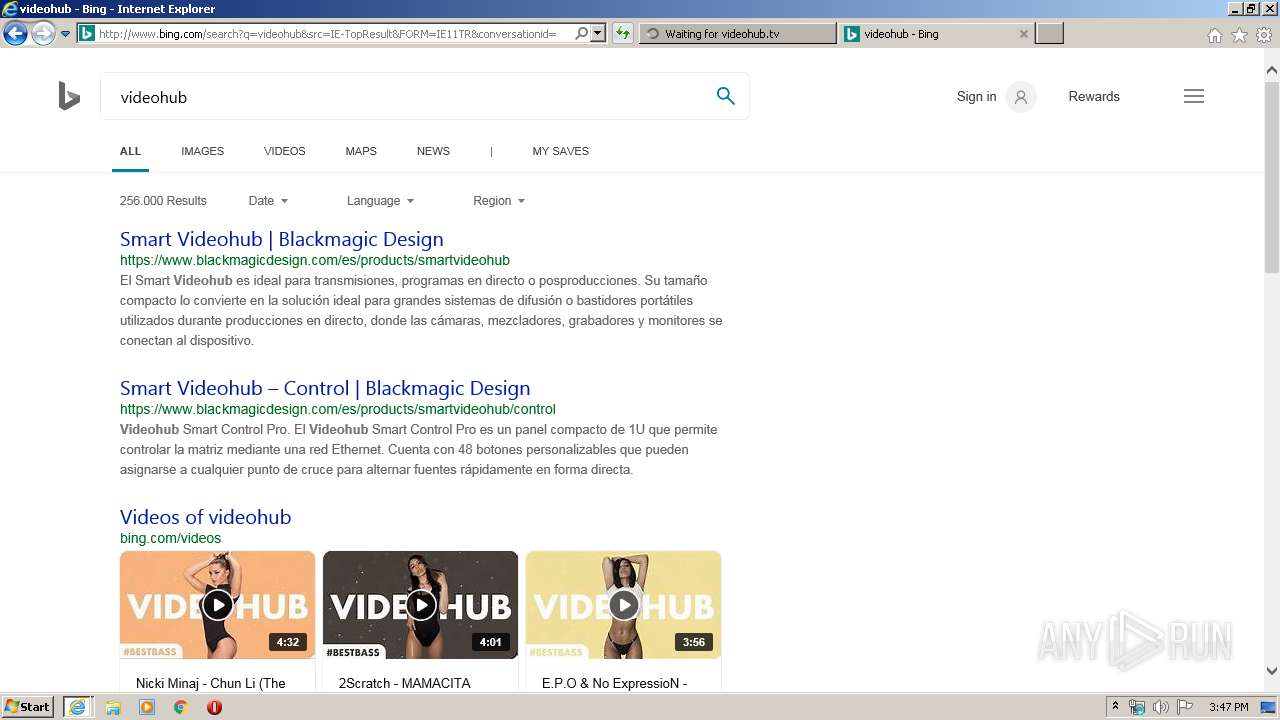This screenshot has height=720, width=1280.
Task: Switch to the 'Waiting for videohub.tv' browser tab
Action: (737, 34)
